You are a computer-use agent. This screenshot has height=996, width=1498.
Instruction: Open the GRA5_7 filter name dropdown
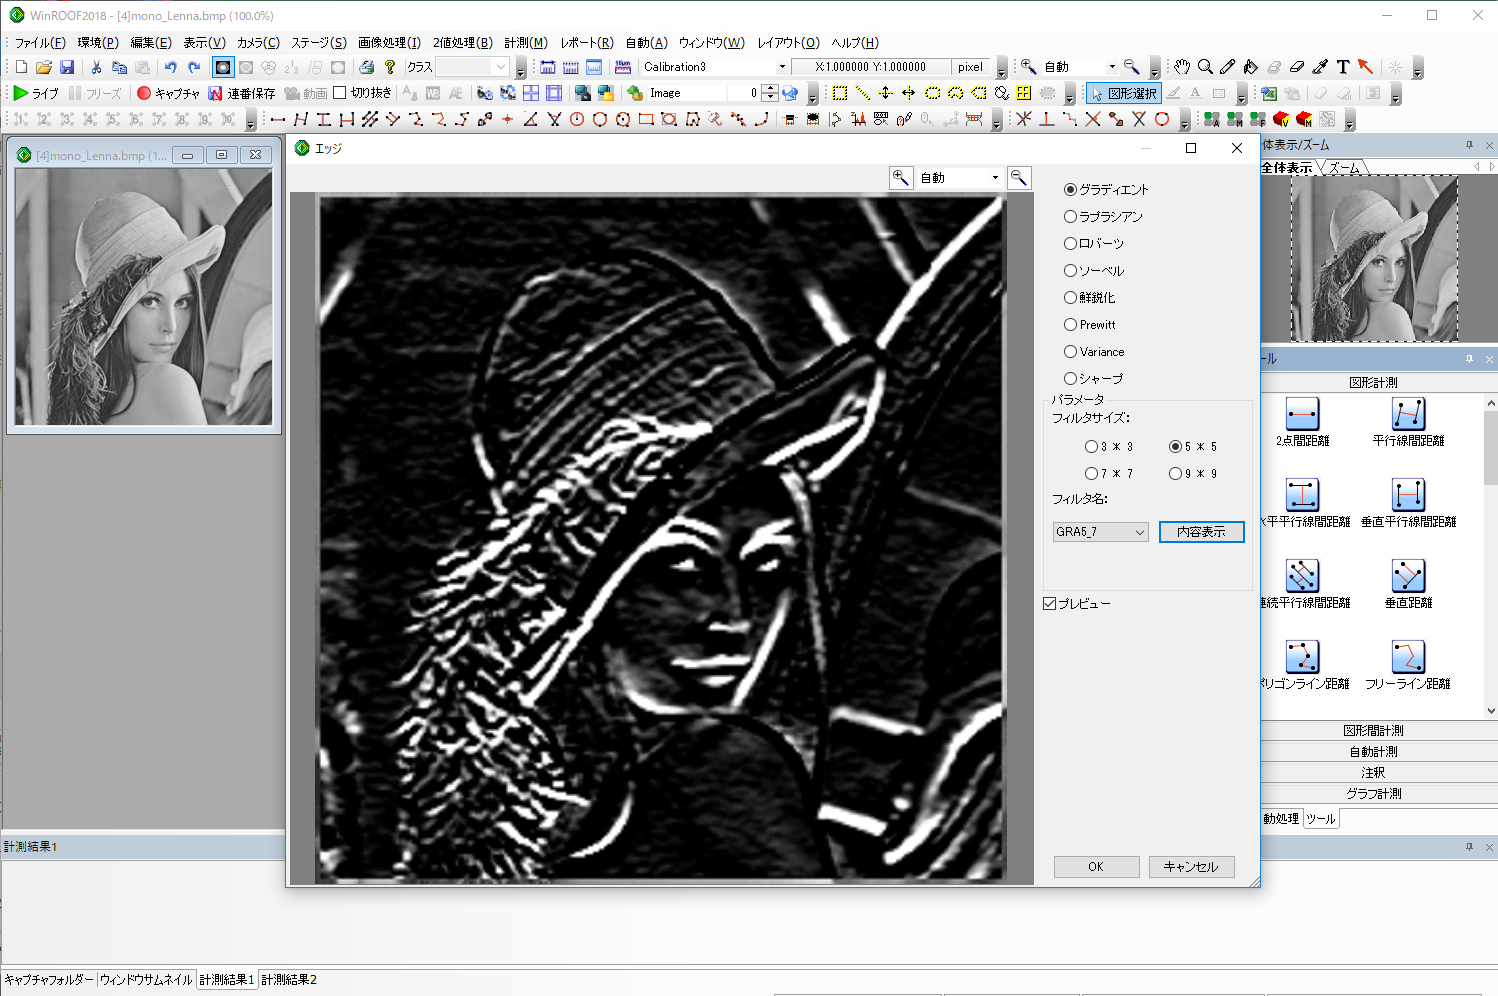1100,532
